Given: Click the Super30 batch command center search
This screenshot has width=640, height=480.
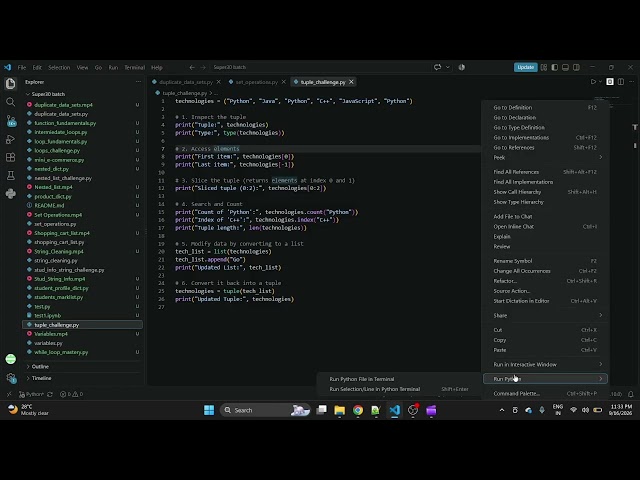Looking at the screenshot, I should [x=318, y=67].
